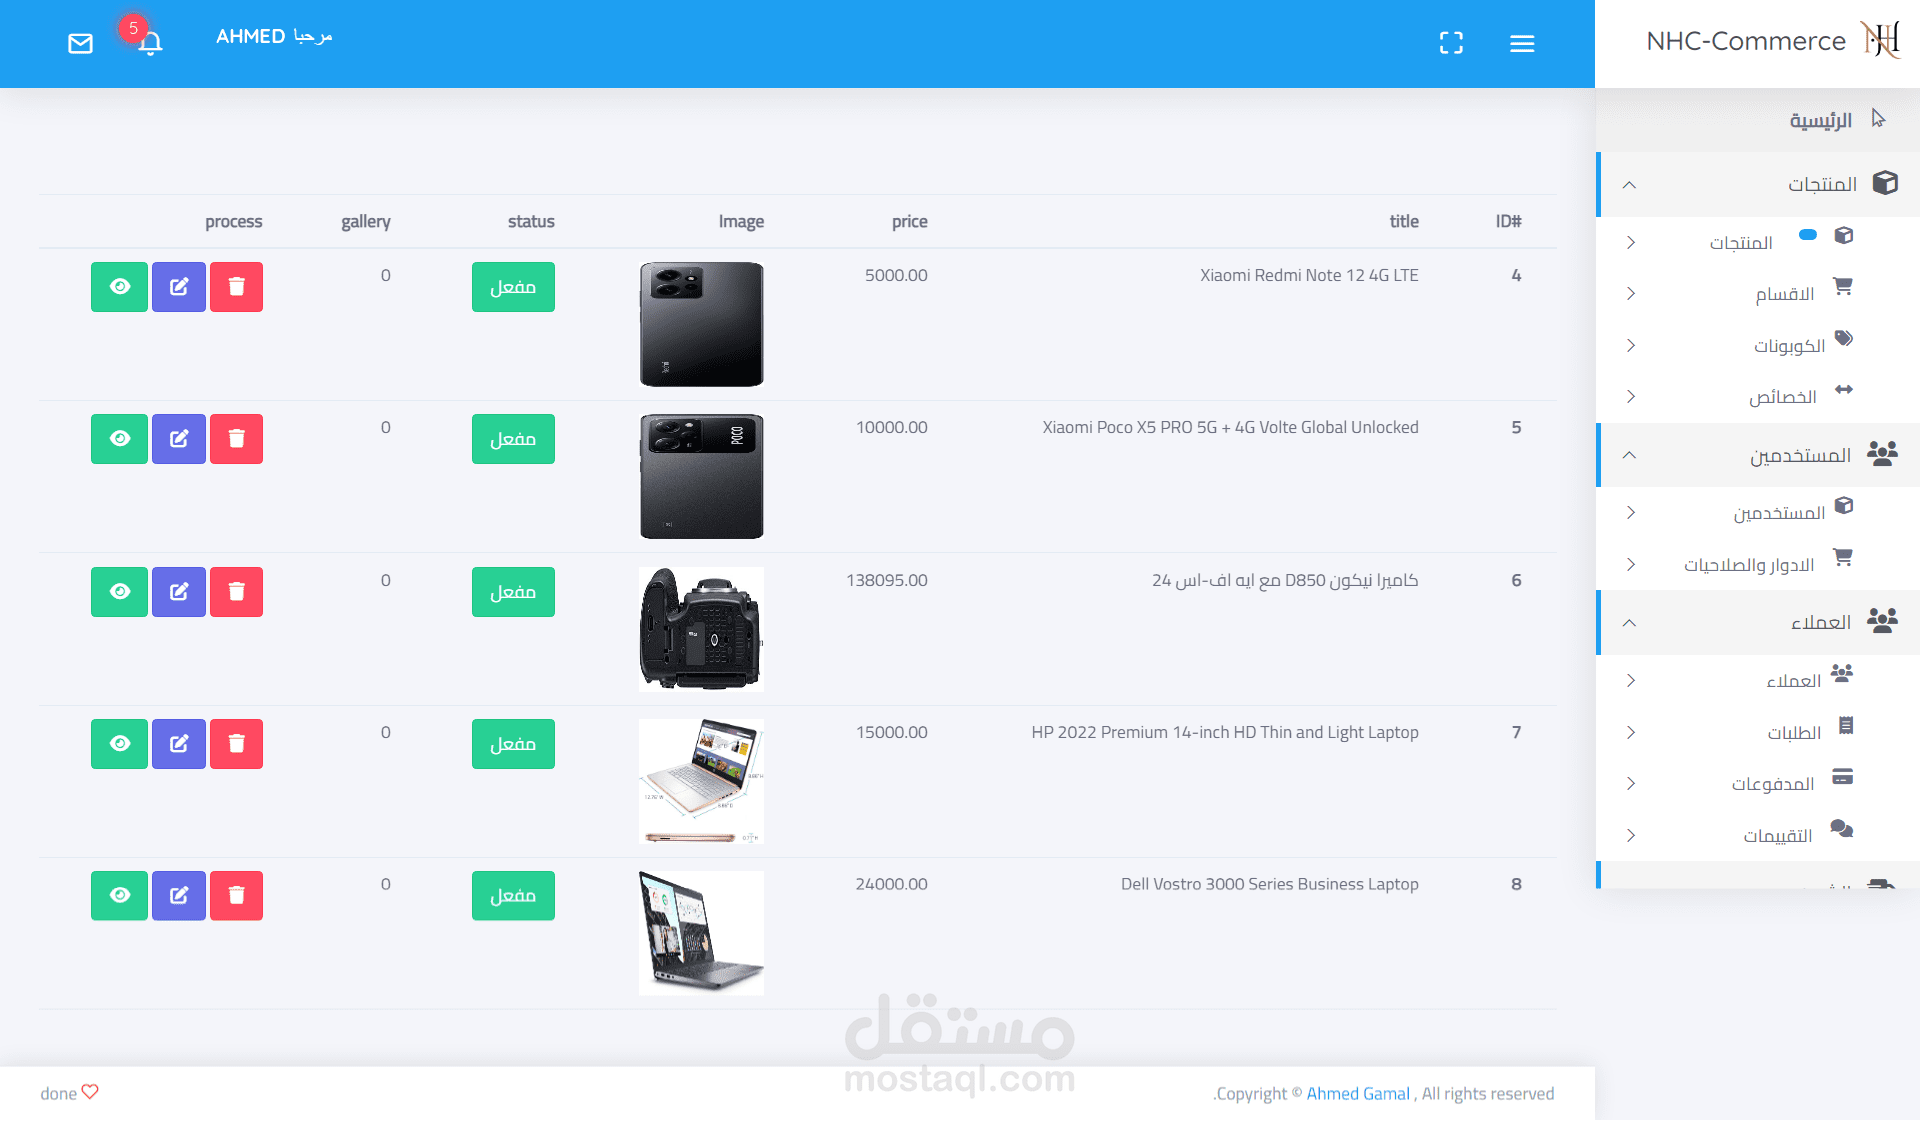View the Xiaomi Redmi Note 12 with eye button

coord(120,287)
